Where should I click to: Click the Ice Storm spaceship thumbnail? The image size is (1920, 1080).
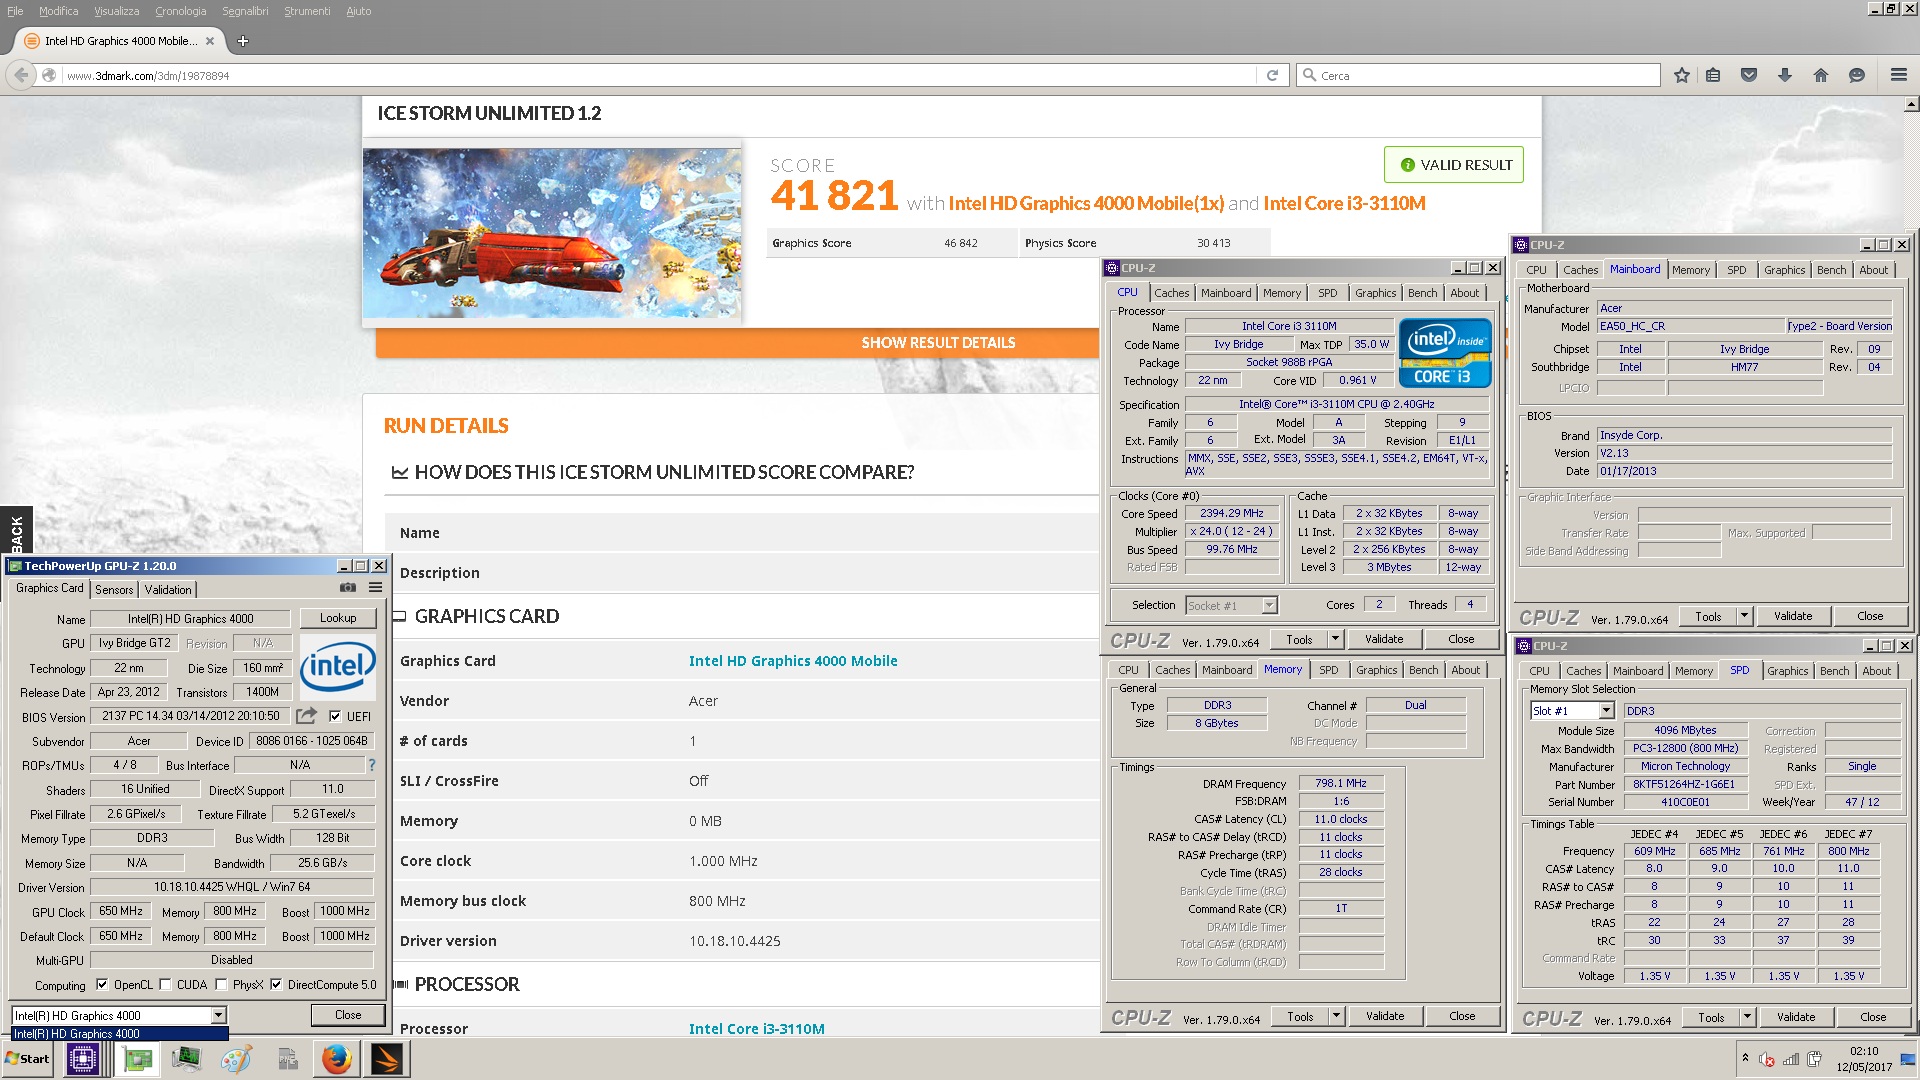tap(552, 233)
